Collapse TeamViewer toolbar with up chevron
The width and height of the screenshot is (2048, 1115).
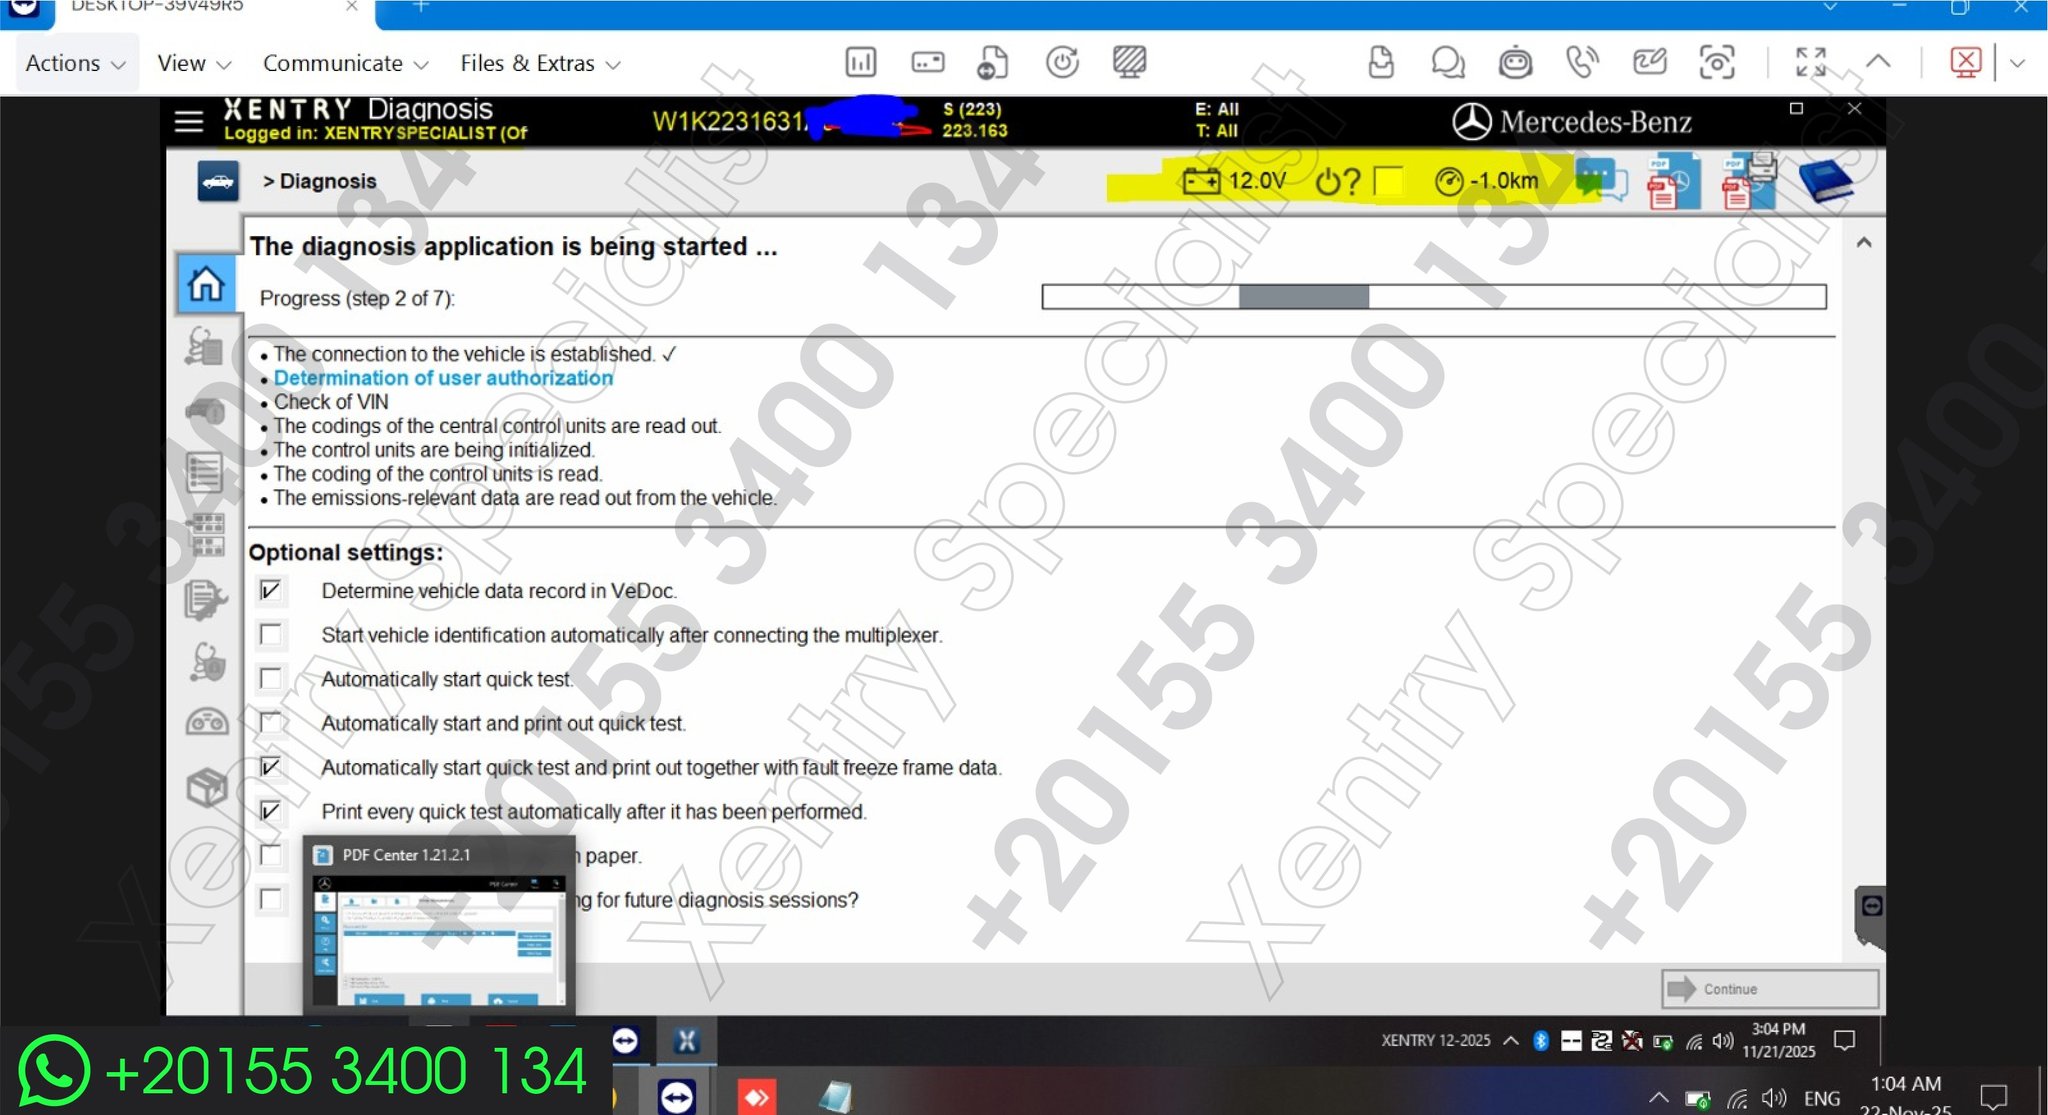1878,62
